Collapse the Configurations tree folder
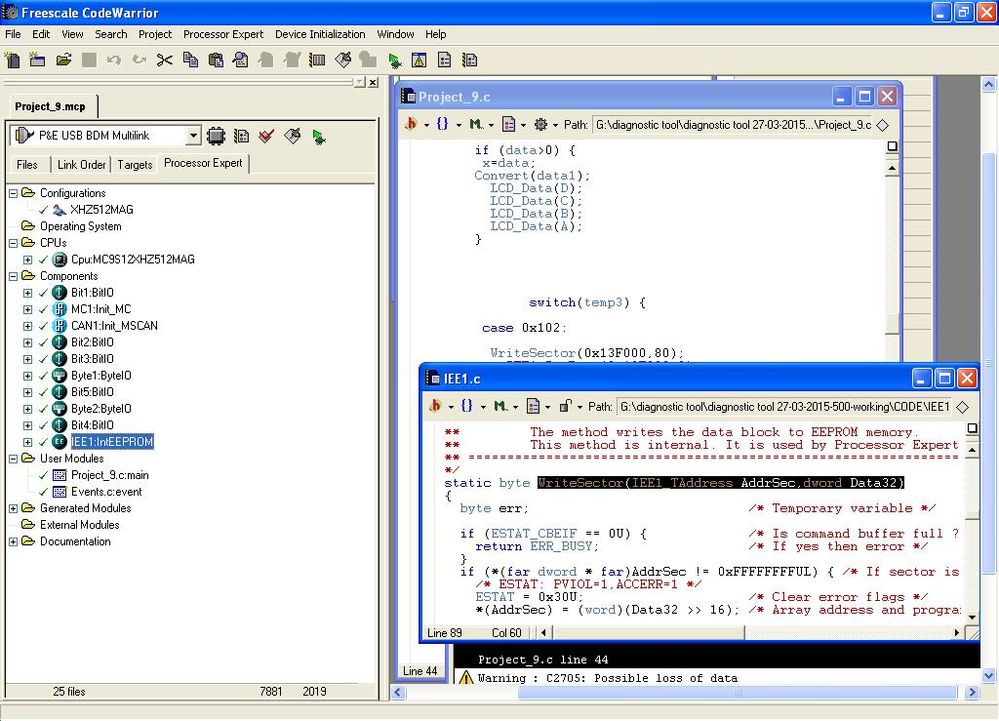 [x=13, y=193]
